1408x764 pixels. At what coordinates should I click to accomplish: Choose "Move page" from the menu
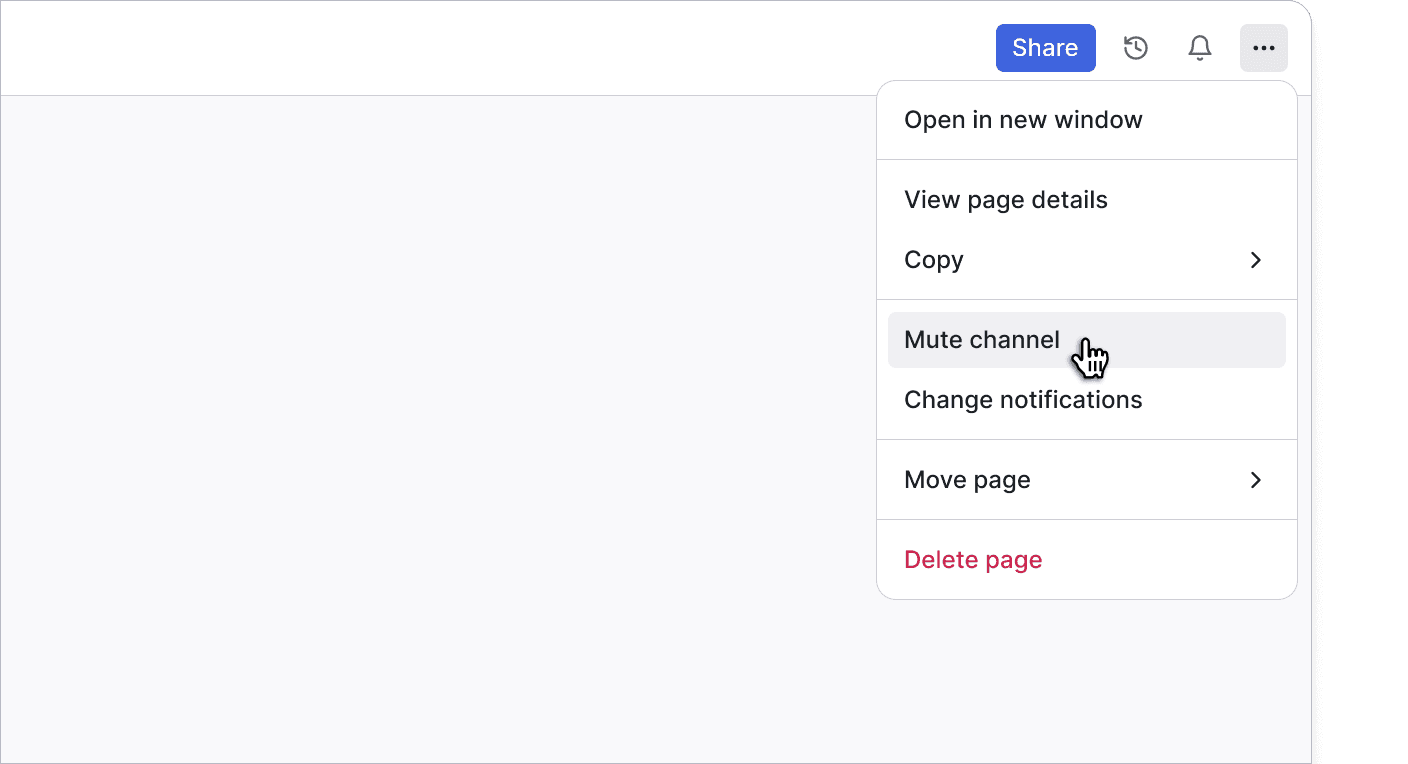point(966,480)
